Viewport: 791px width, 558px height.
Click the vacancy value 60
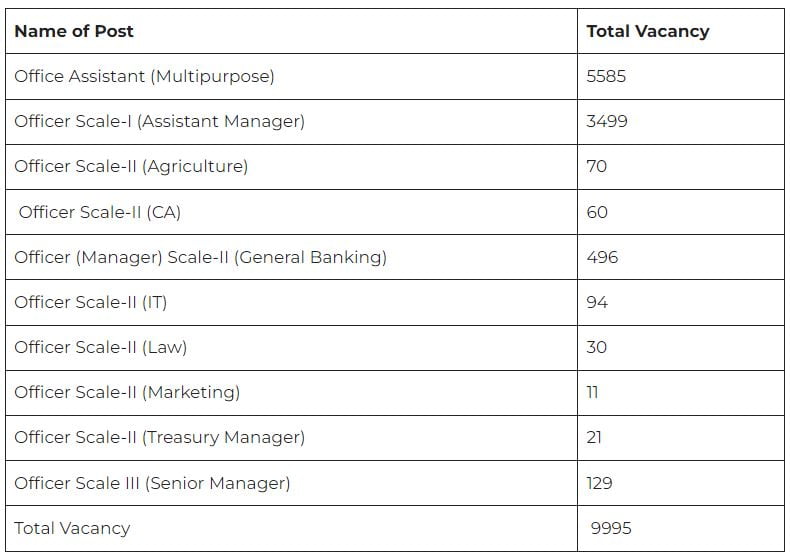pos(597,212)
